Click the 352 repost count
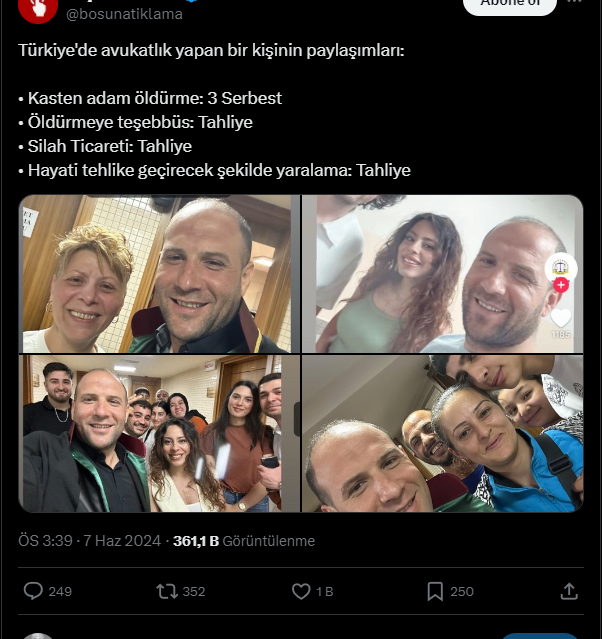The height and width of the screenshot is (639, 602). [194, 591]
